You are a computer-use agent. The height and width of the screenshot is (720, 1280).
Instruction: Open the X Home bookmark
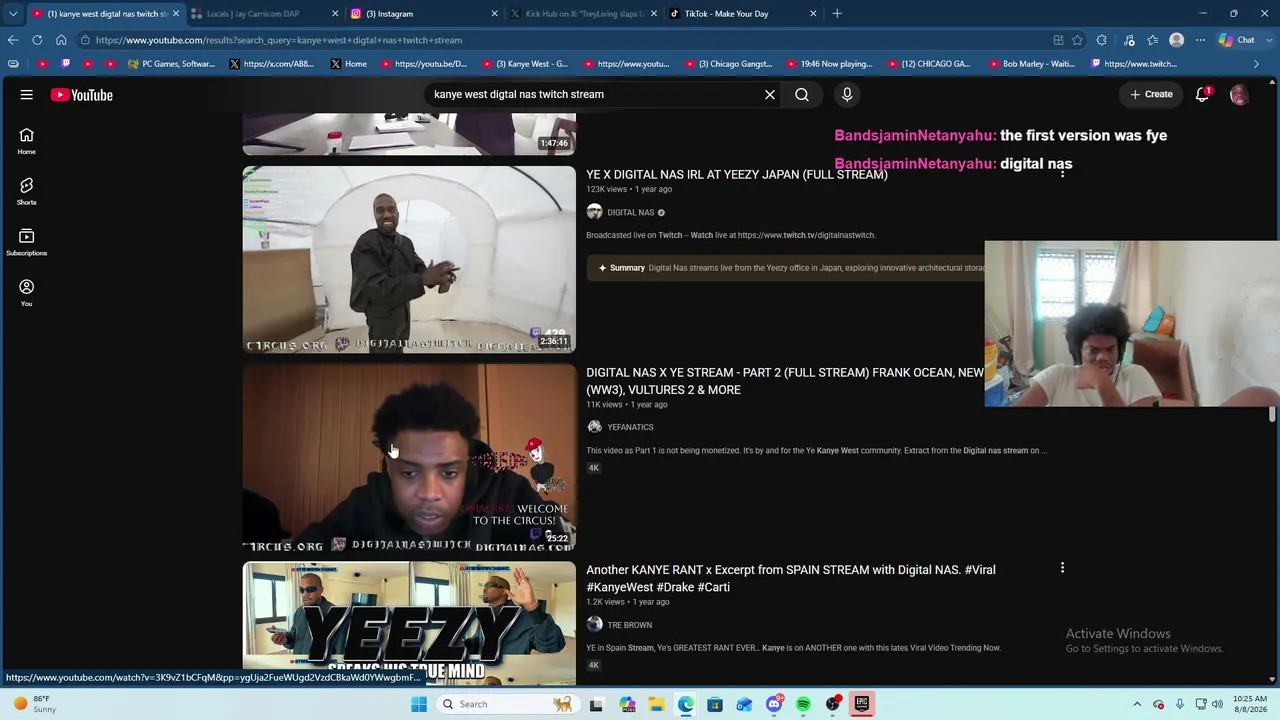pyautogui.click(x=348, y=64)
